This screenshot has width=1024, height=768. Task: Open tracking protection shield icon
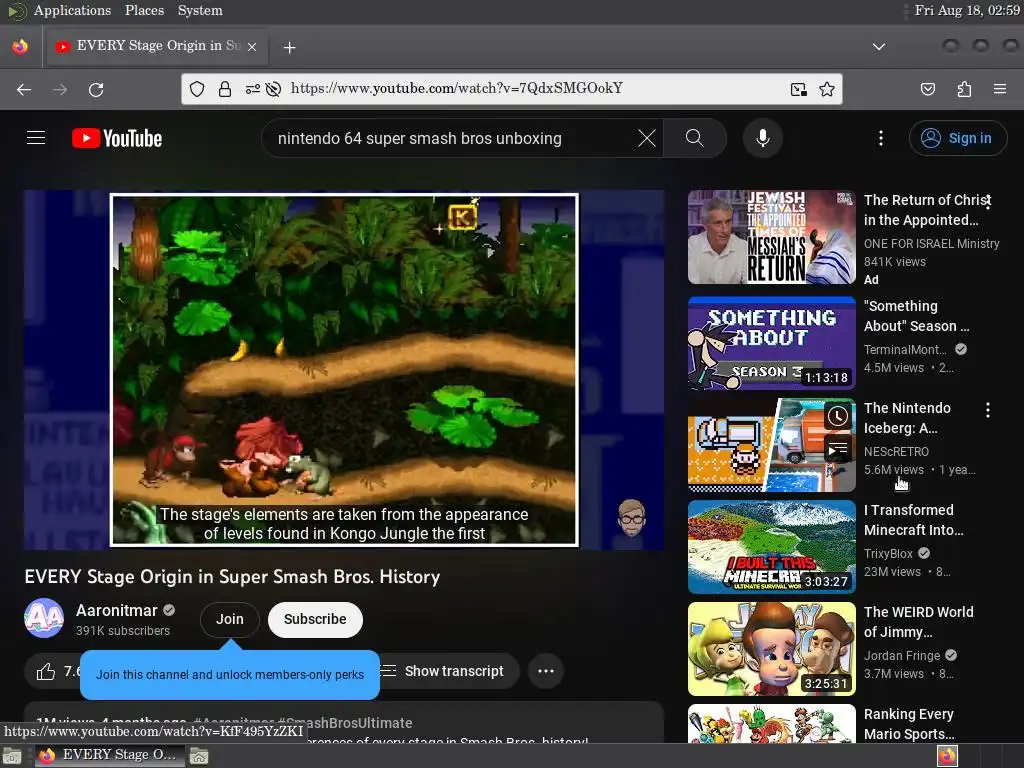coord(197,89)
